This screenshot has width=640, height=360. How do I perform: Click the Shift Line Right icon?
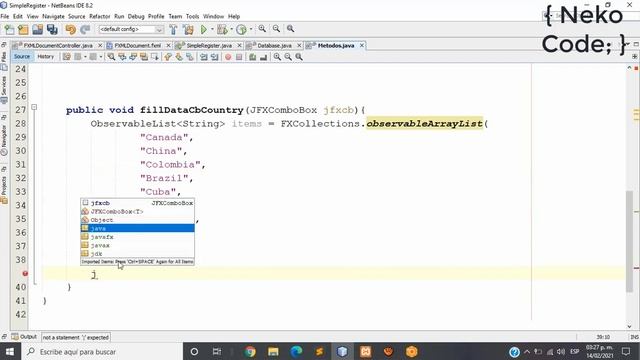coord(214,57)
